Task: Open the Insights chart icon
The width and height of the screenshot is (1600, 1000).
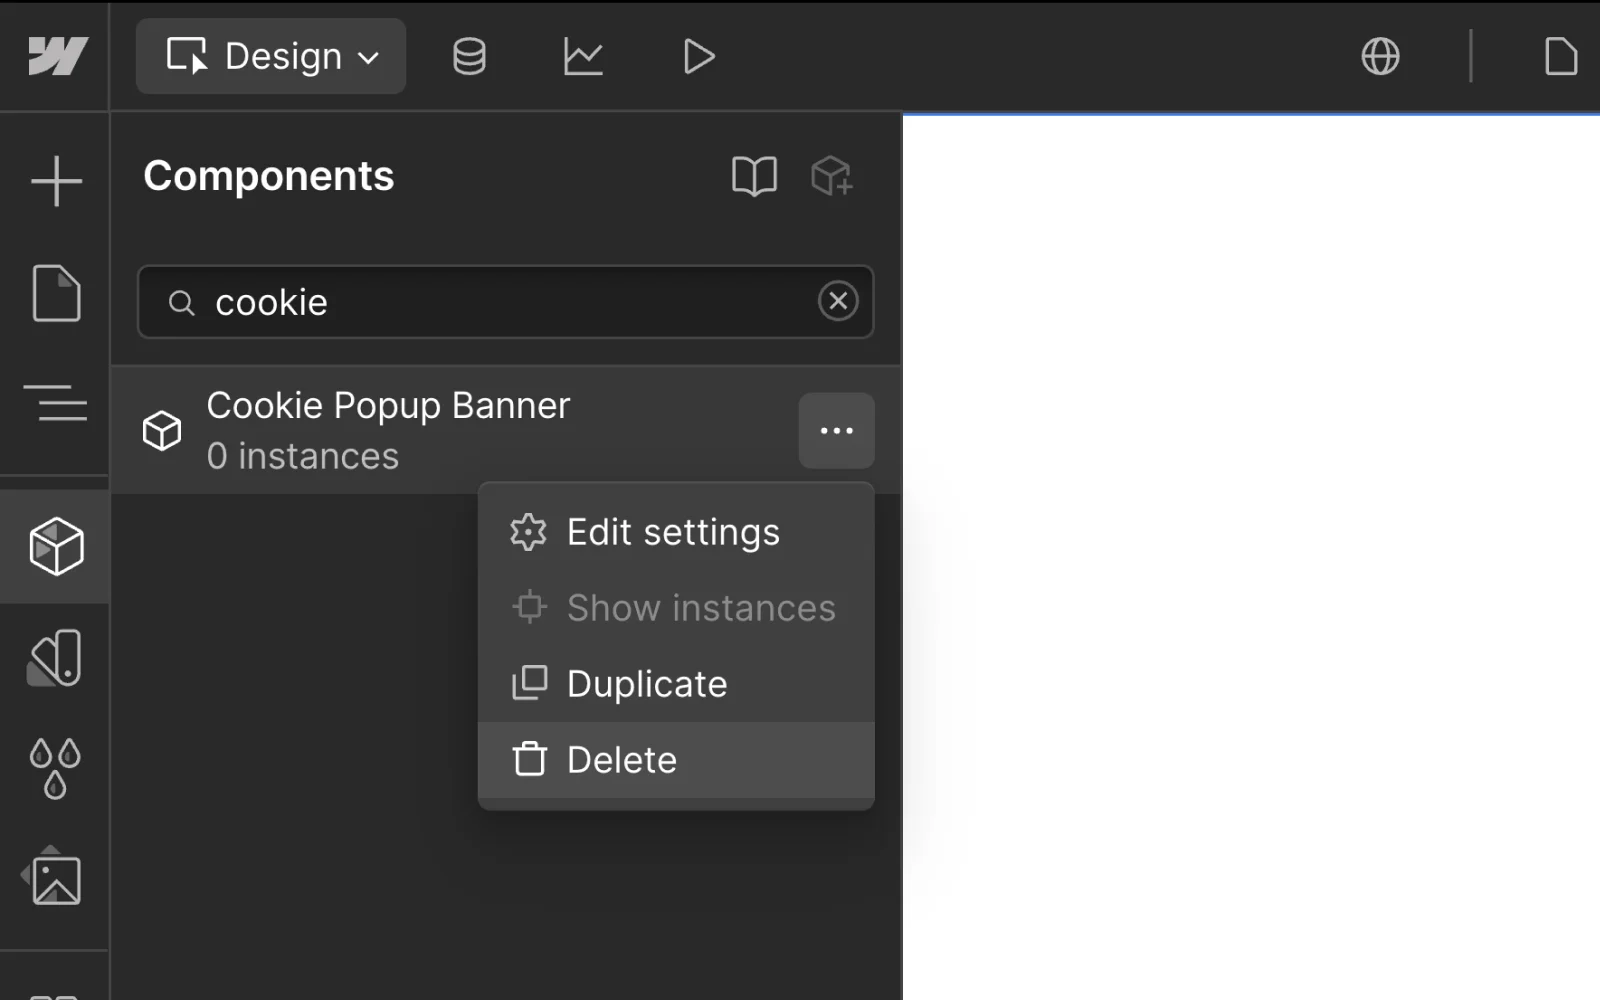Action: click(583, 56)
